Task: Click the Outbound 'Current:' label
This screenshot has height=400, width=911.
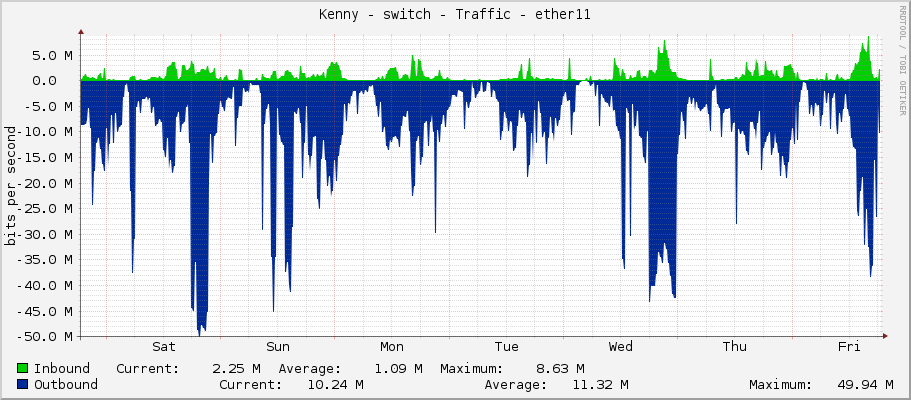Action: tap(251, 384)
